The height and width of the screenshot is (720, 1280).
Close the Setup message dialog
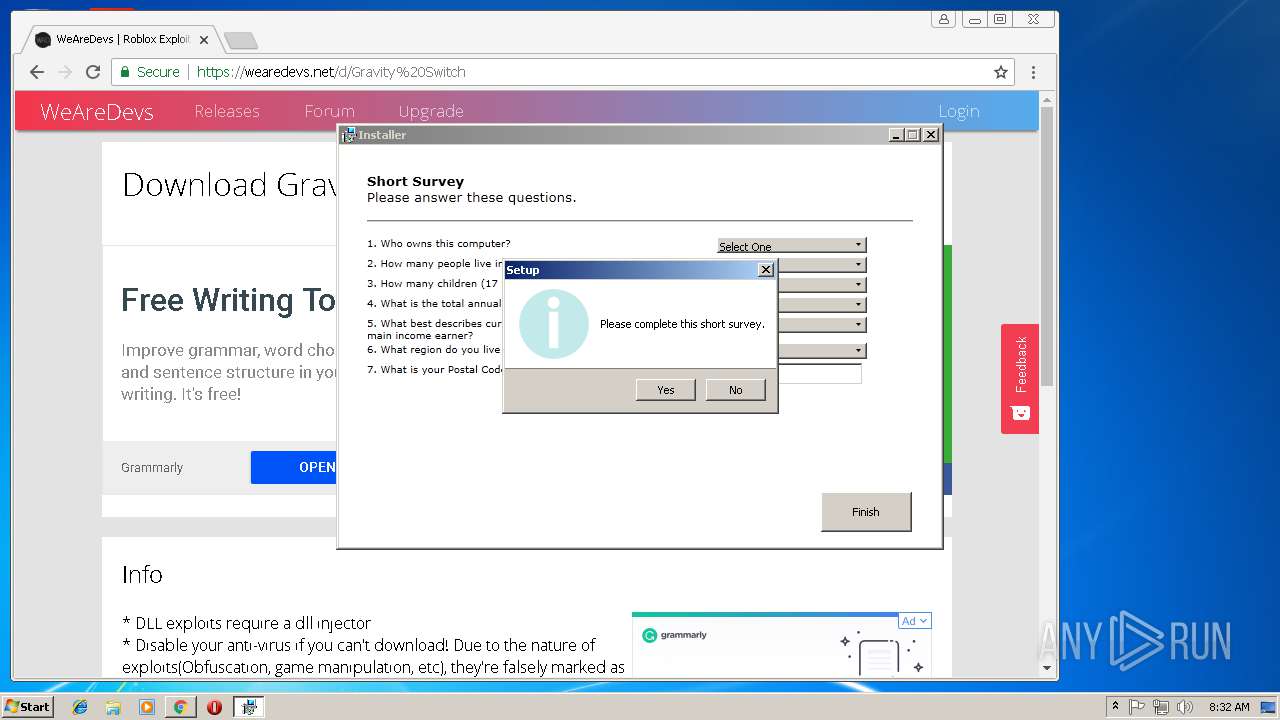766,270
